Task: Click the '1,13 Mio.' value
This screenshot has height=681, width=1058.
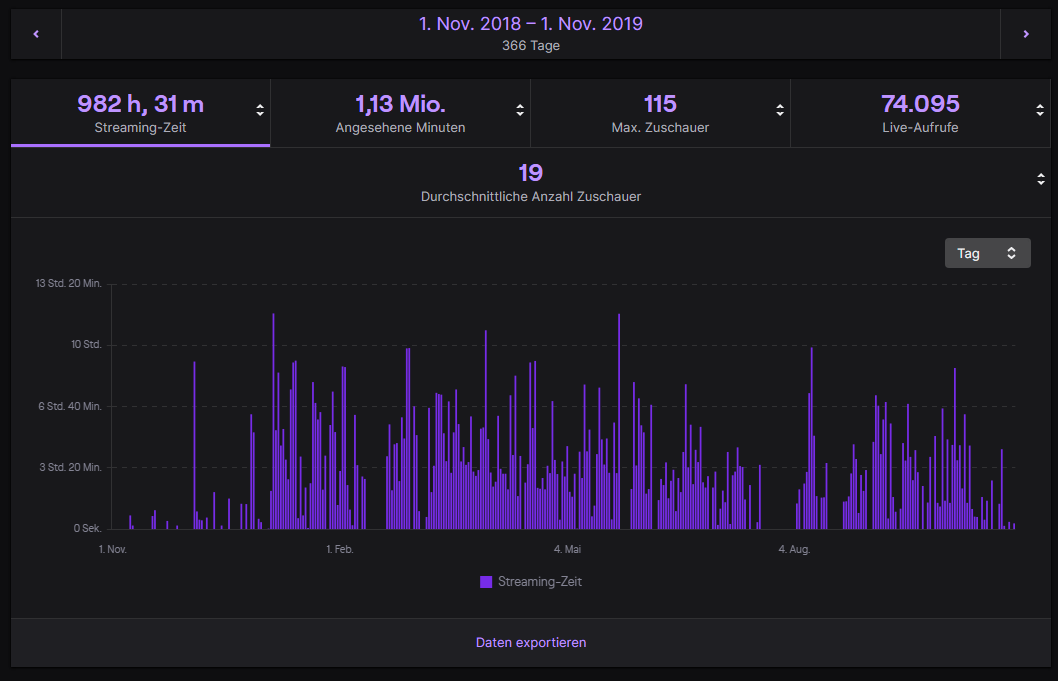Action: click(x=401, y=104)
